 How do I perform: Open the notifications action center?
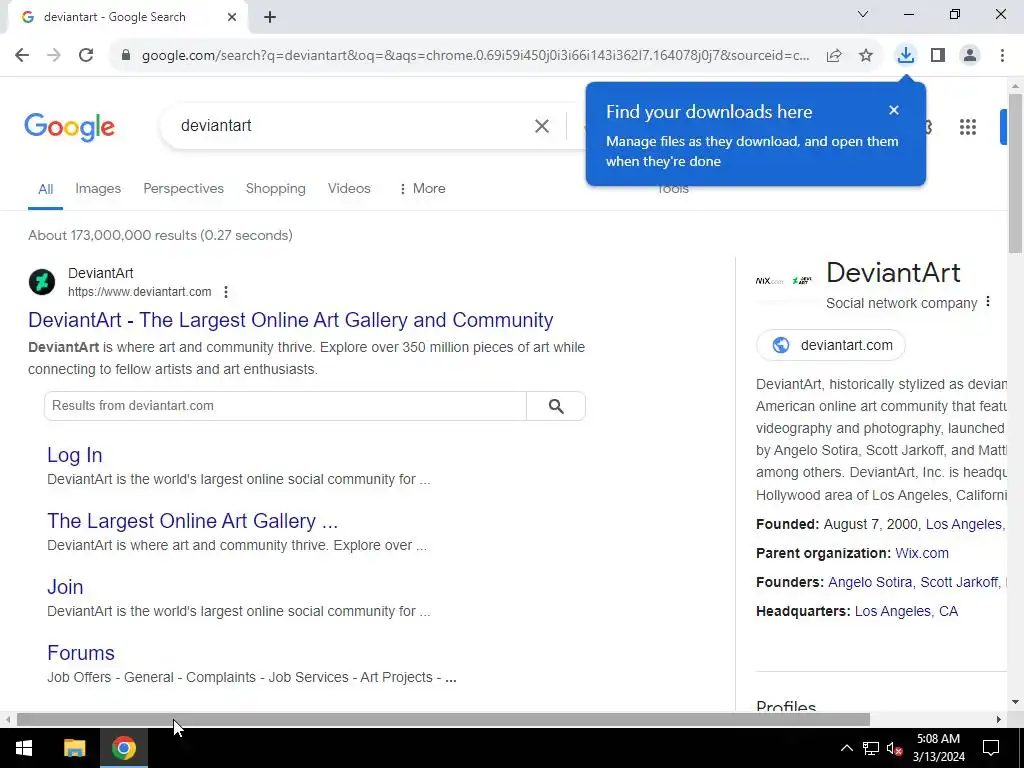[x=991, y=748]
